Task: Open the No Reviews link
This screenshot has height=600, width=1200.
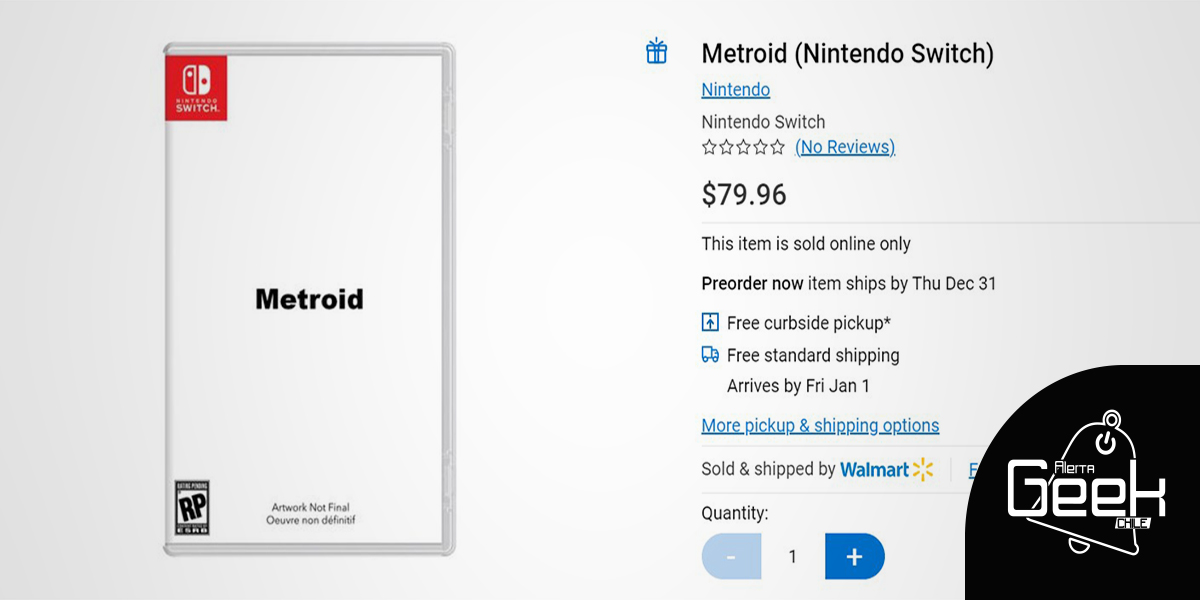Action: click(844, 147)
